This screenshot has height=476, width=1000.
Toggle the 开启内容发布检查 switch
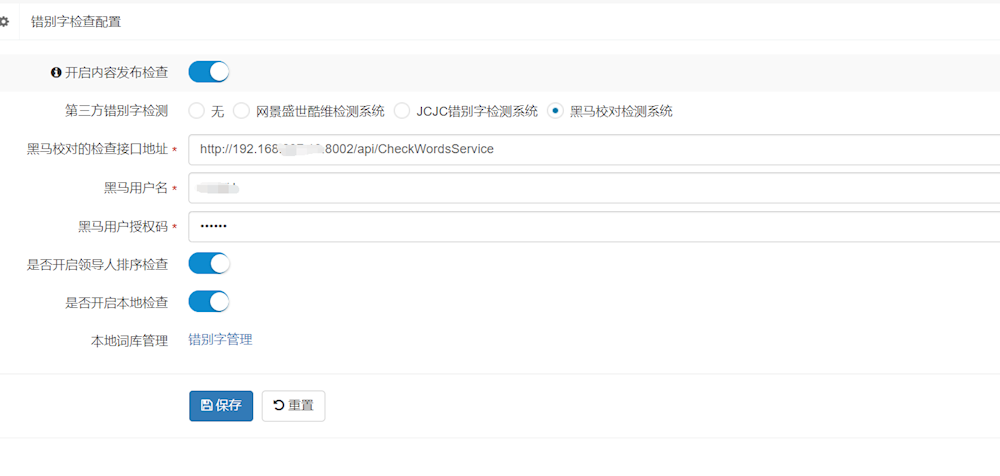point(209,72)
